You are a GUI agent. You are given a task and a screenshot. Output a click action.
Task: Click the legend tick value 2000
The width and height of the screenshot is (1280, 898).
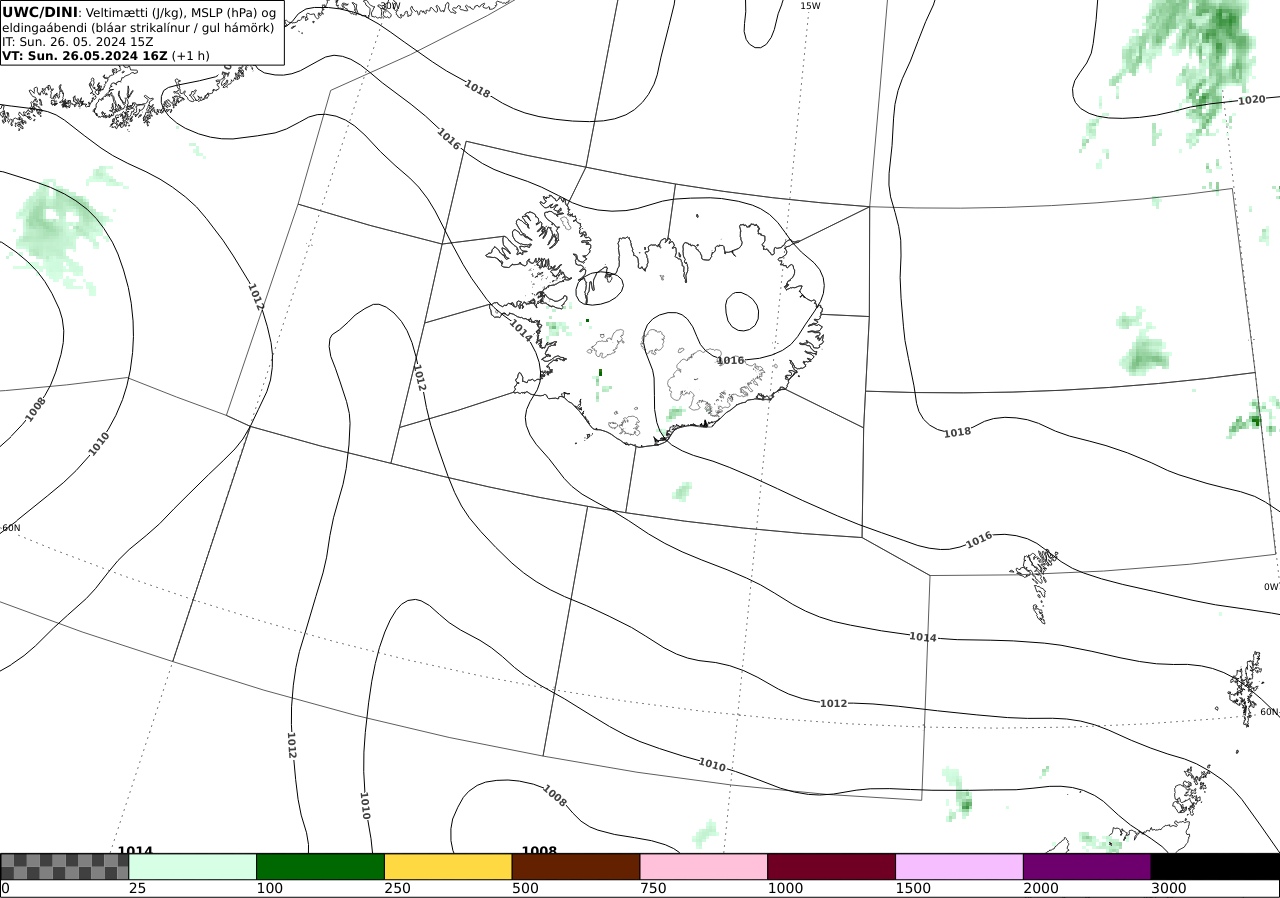(1041, 888)
